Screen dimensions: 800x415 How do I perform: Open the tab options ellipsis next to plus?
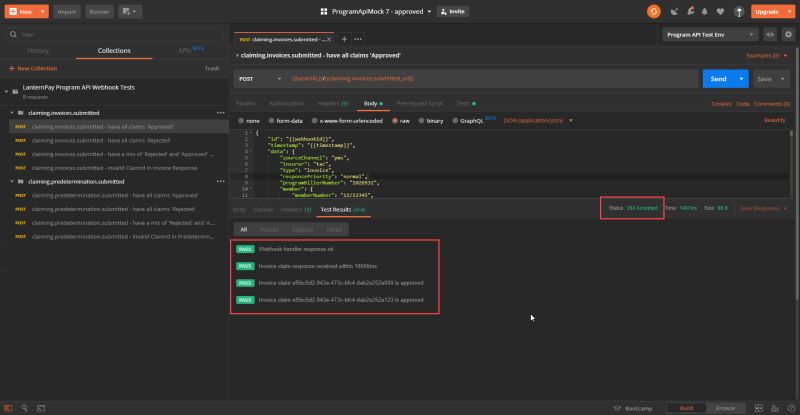[x=358, y=39]
